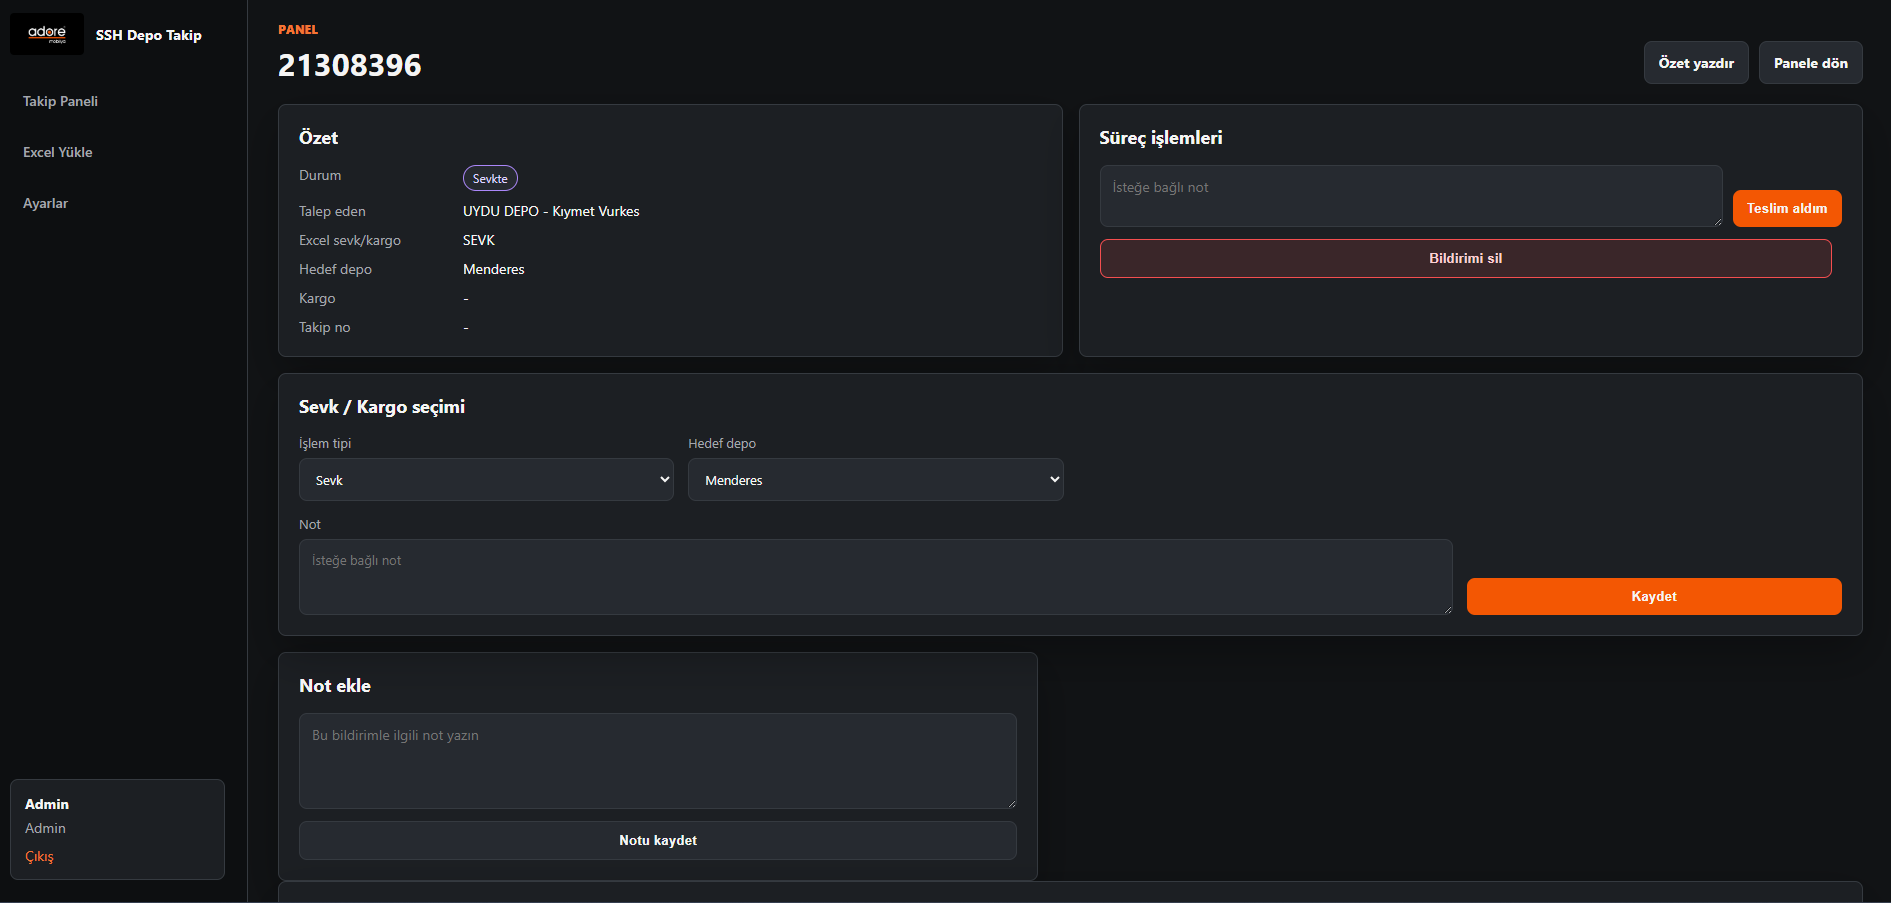Focus the Süreç işlemleri note field
The image size is (1891, 903).
pos(1411,196)
